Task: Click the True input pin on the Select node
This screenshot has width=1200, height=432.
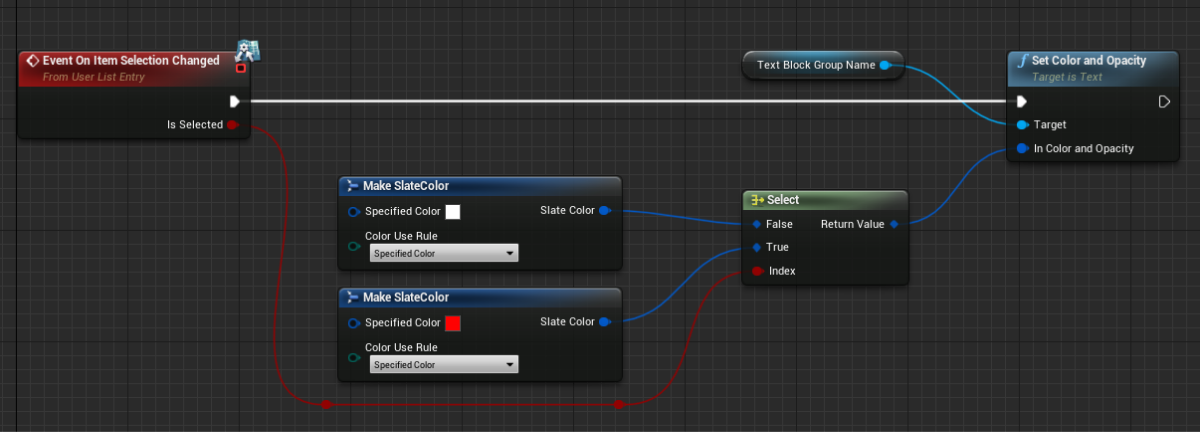Action: point(757,247)
